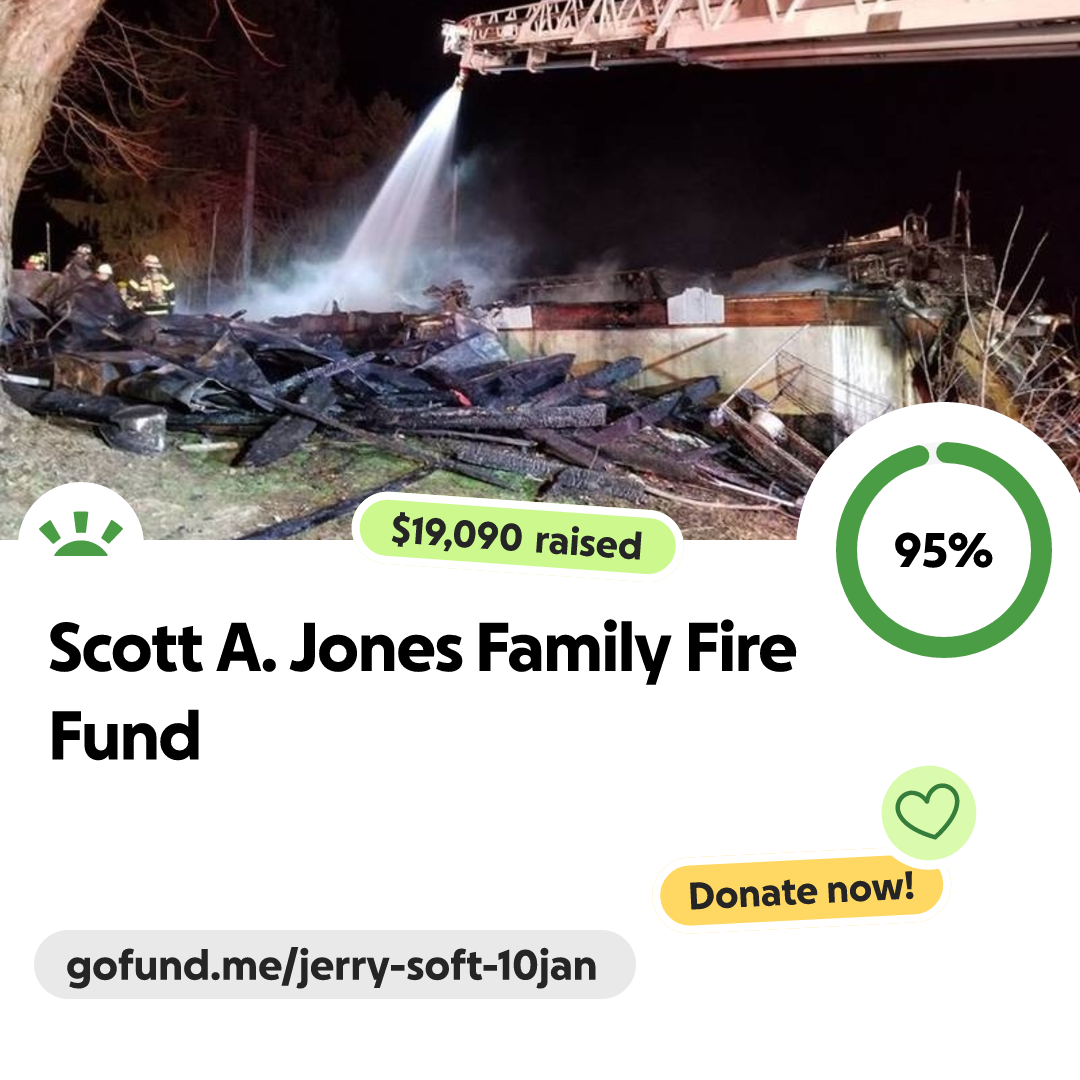The height and width of the screenshot is (1080, 1080).
Task: Click the green heart icon
Action: [x=927, y=811]
